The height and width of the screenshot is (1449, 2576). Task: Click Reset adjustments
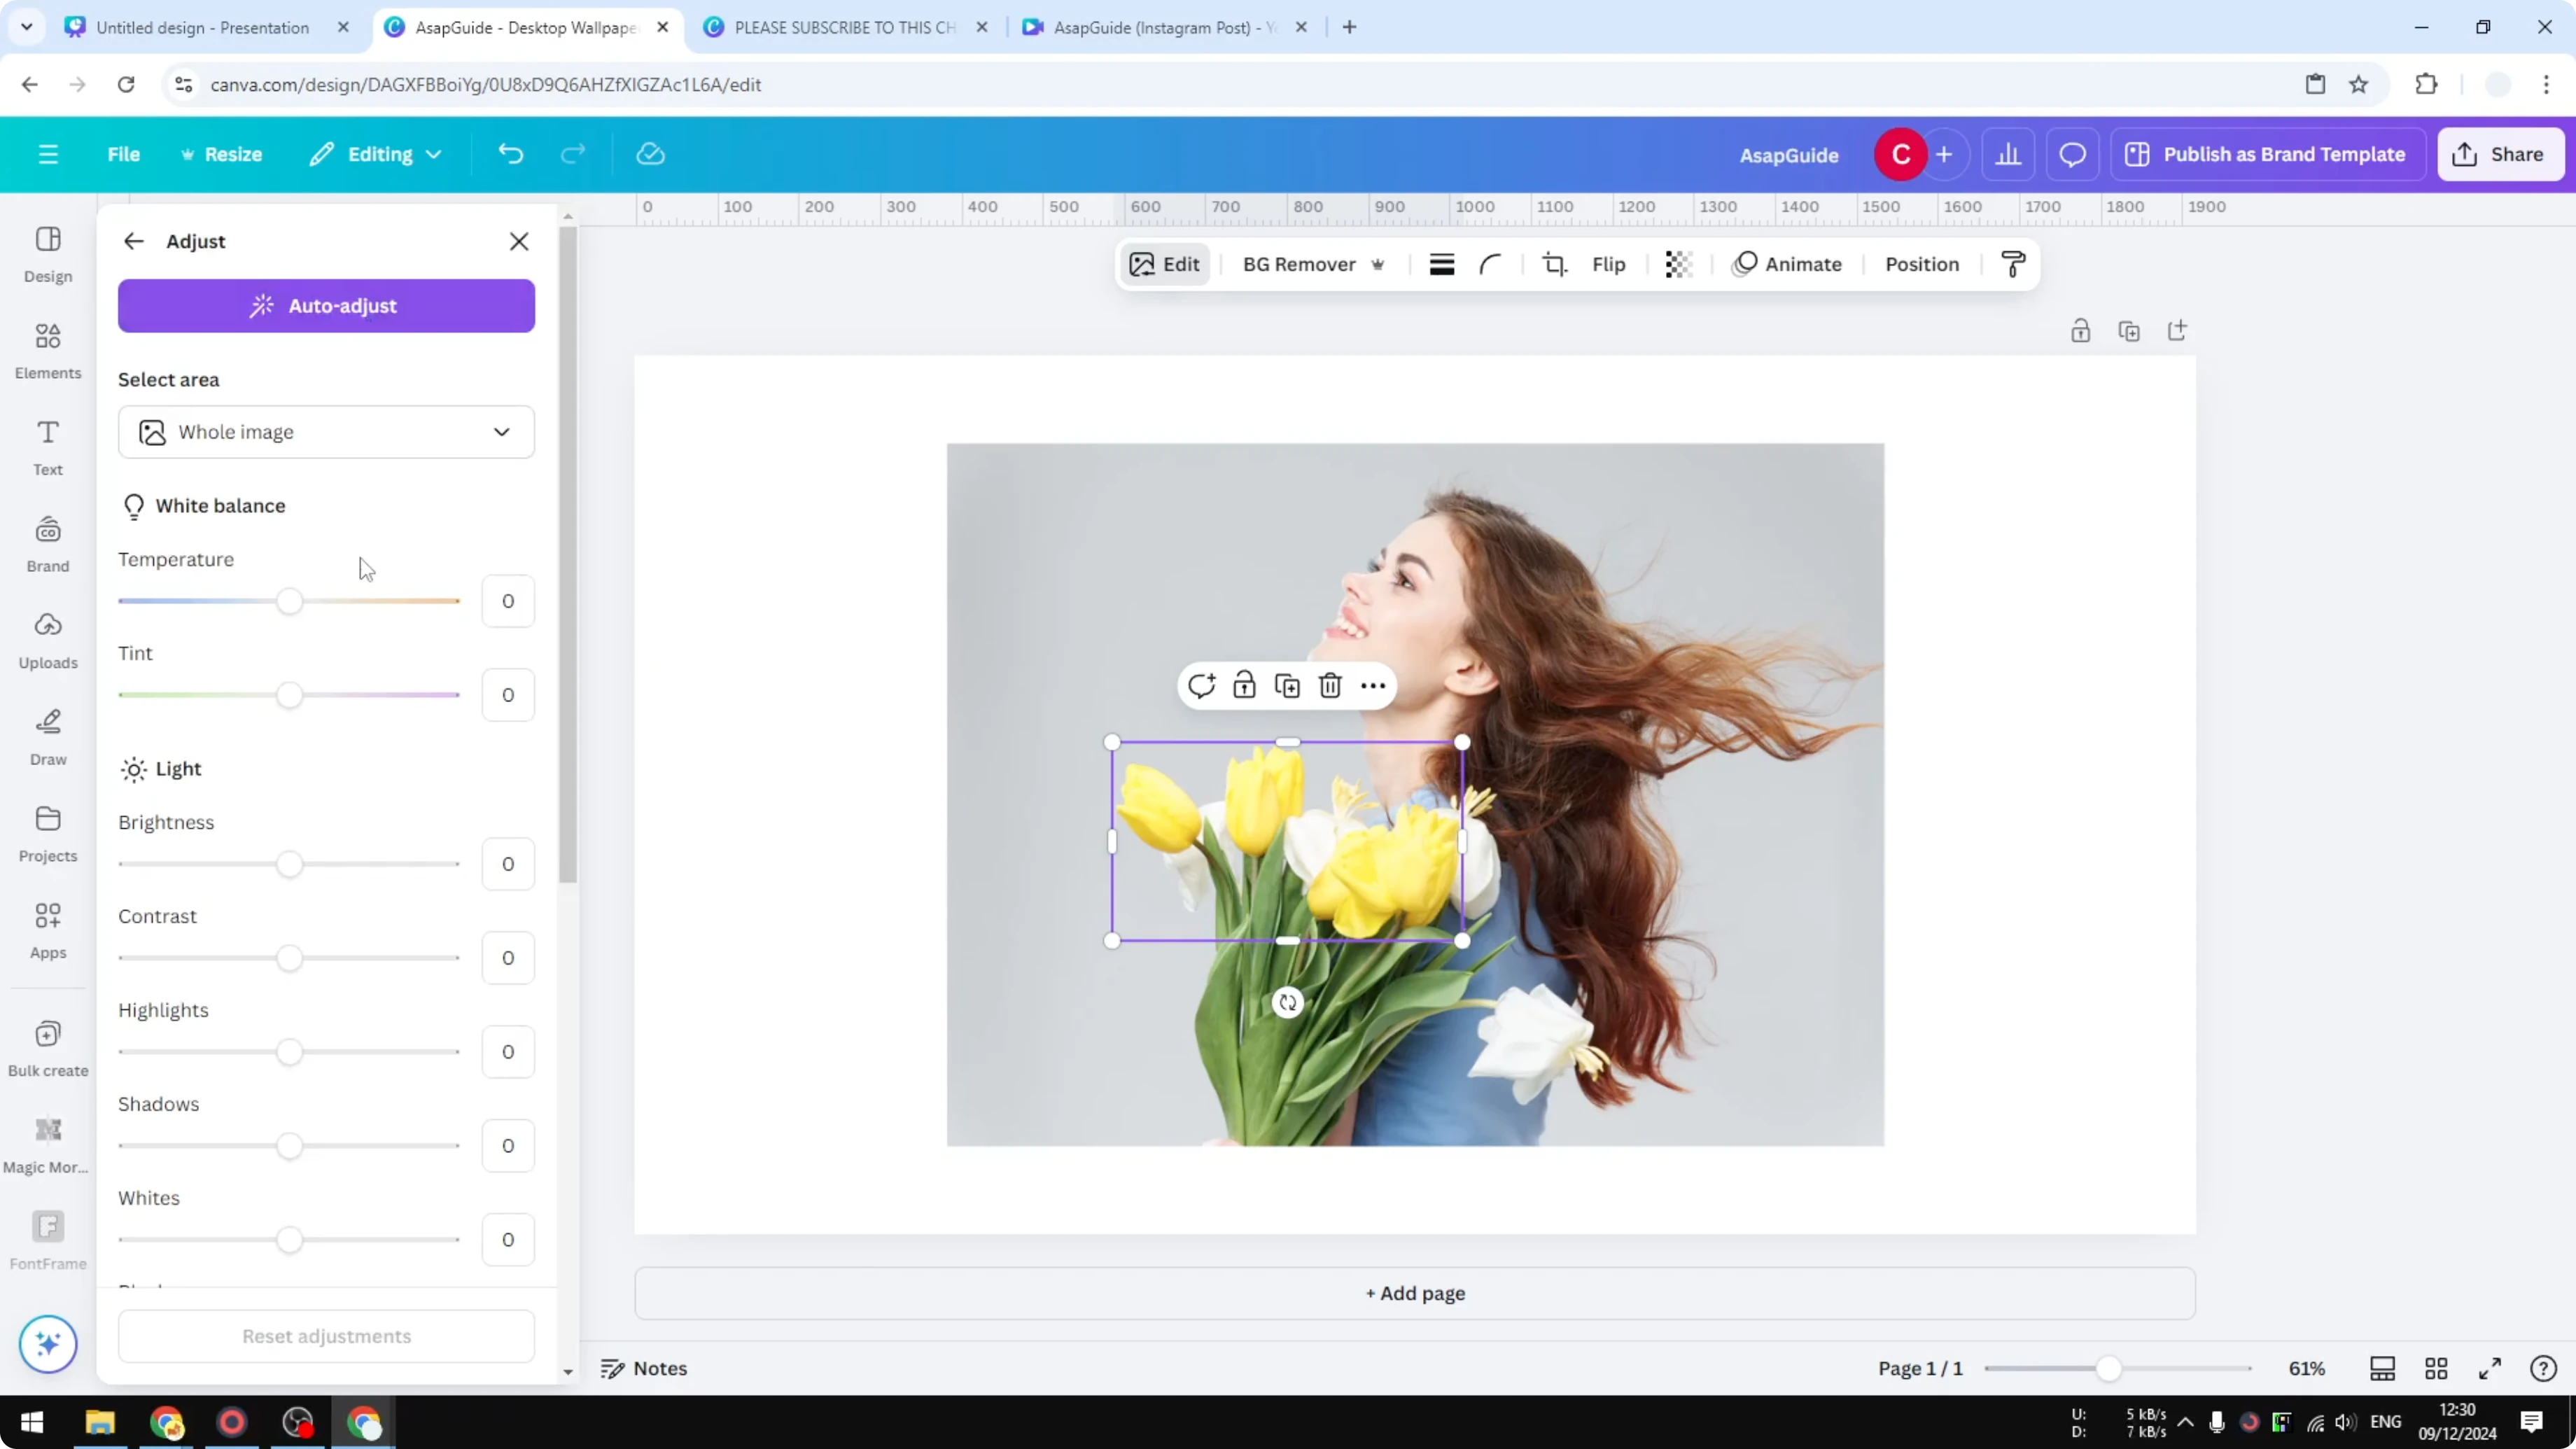325,1336
